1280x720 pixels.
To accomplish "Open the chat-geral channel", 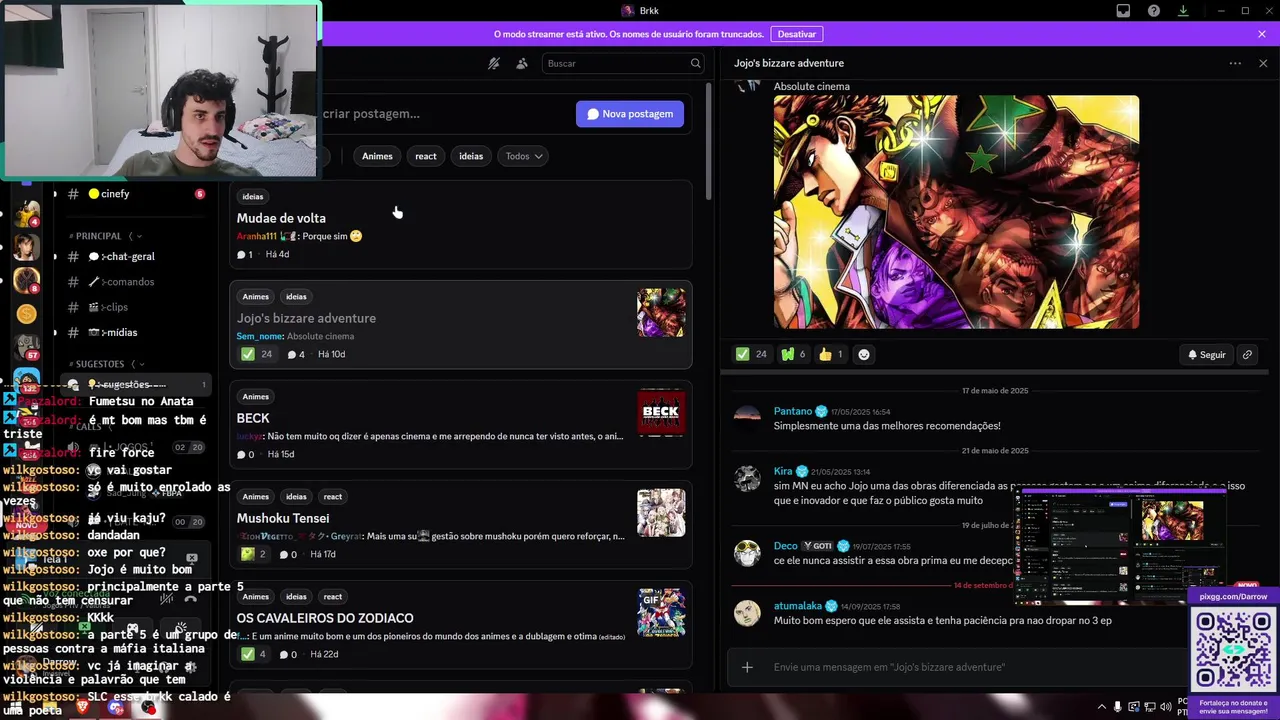I will (136, 257).
